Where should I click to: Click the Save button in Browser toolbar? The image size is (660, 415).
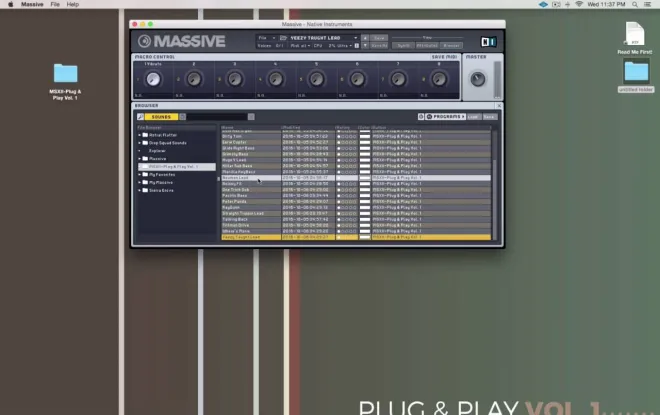click(489, 117)
